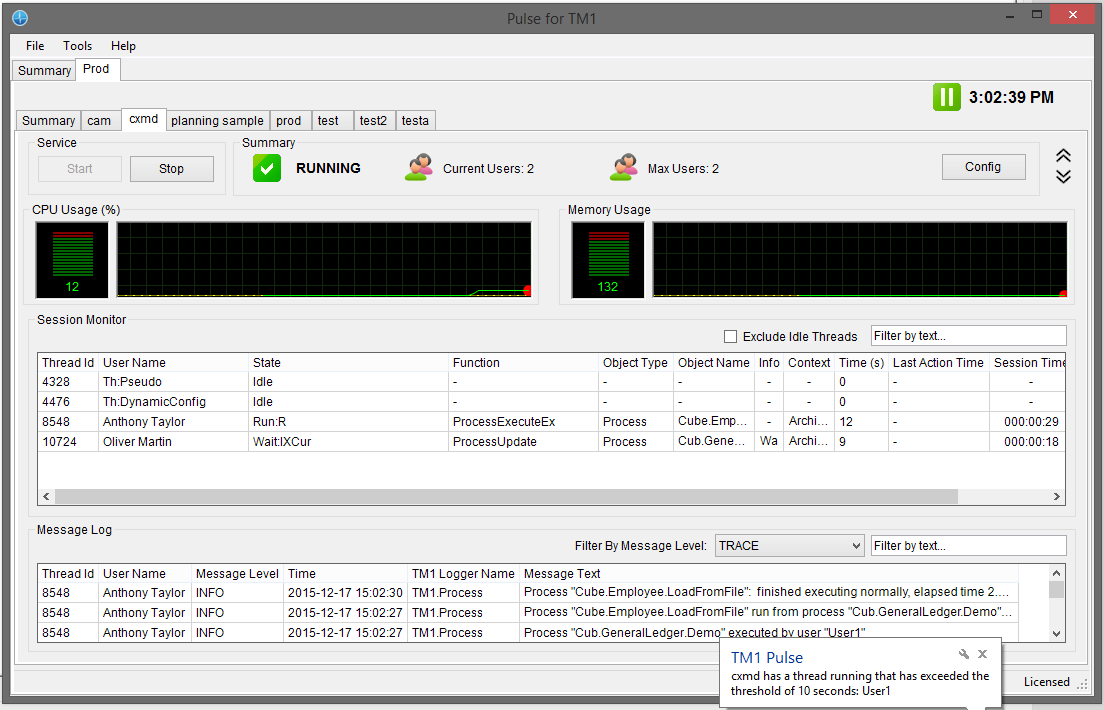Open notification settings wrench icon in popup

(964, 654)
